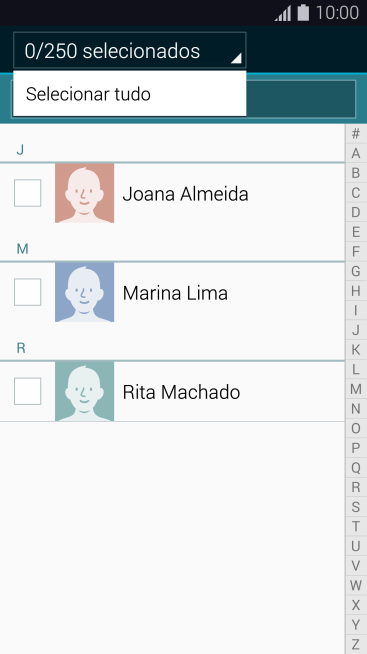The height and width of the screenshot is (654, 367).
Task: Jump to index letter R
Action: pyautogui.click(x=356, y=487)
